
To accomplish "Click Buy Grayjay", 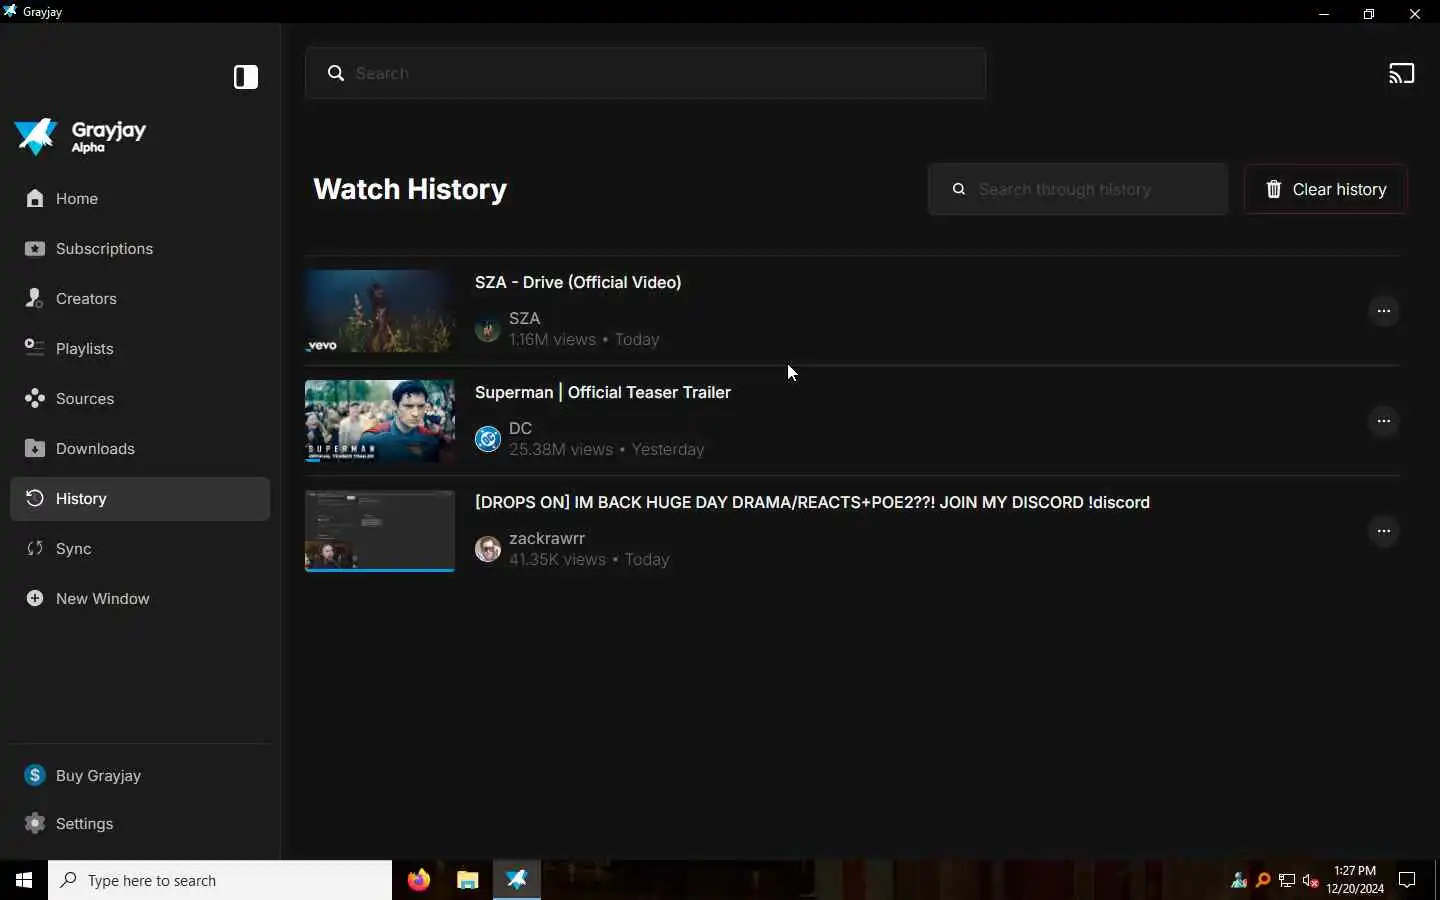I will click(140, 776).
